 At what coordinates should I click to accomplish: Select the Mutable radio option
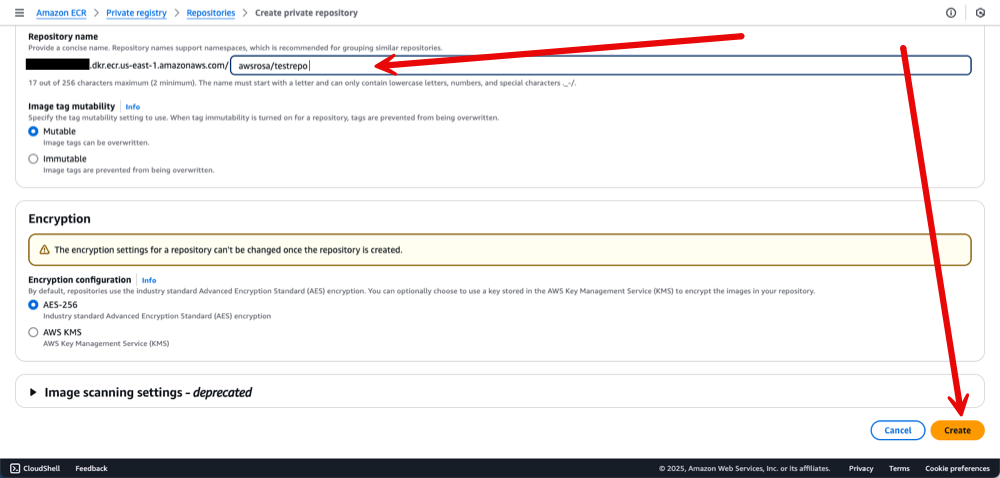[33, 131]
